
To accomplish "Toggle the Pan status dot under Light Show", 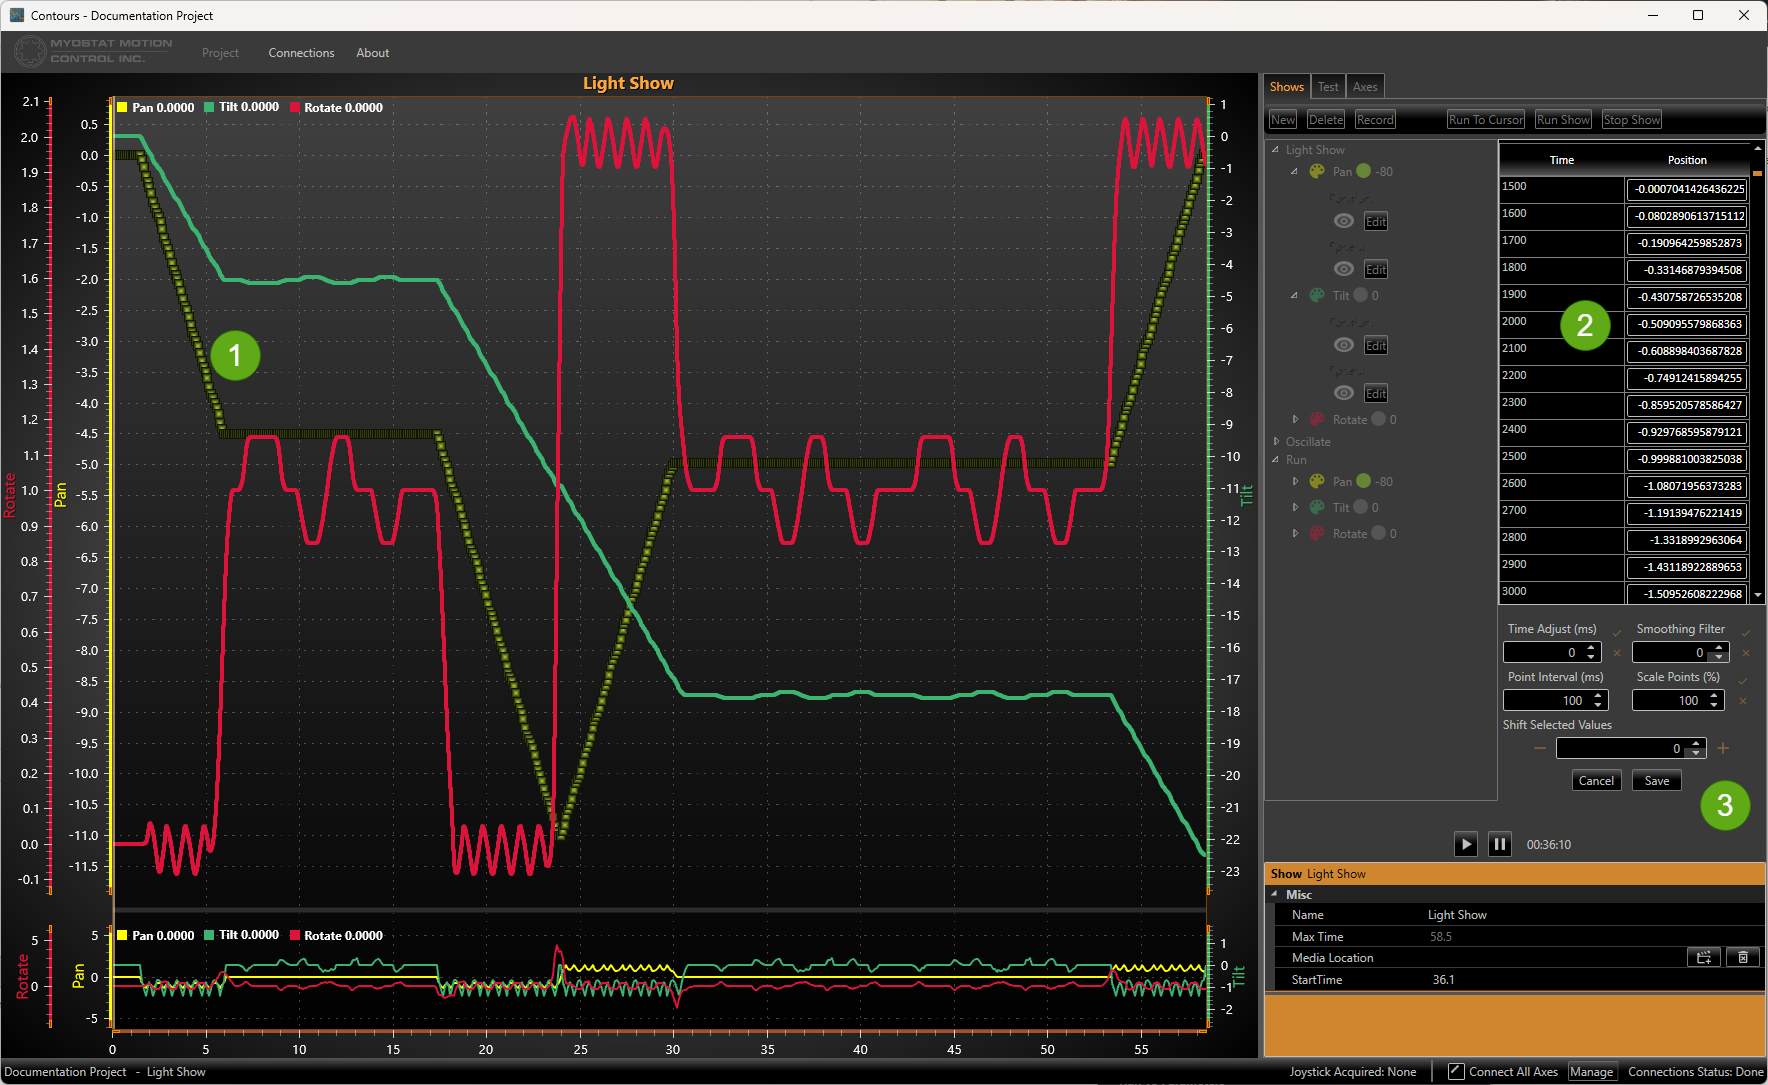I will [x=1363, y=171].
